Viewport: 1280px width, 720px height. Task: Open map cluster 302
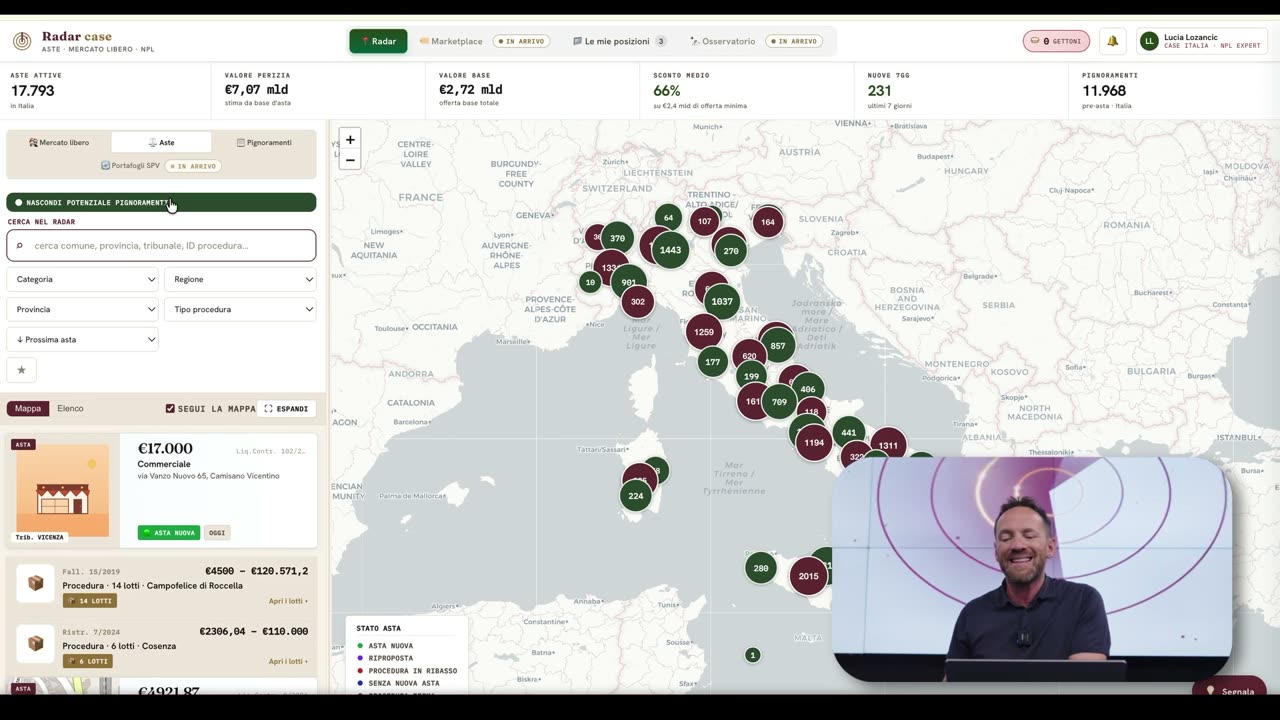(x=638, y=301)
